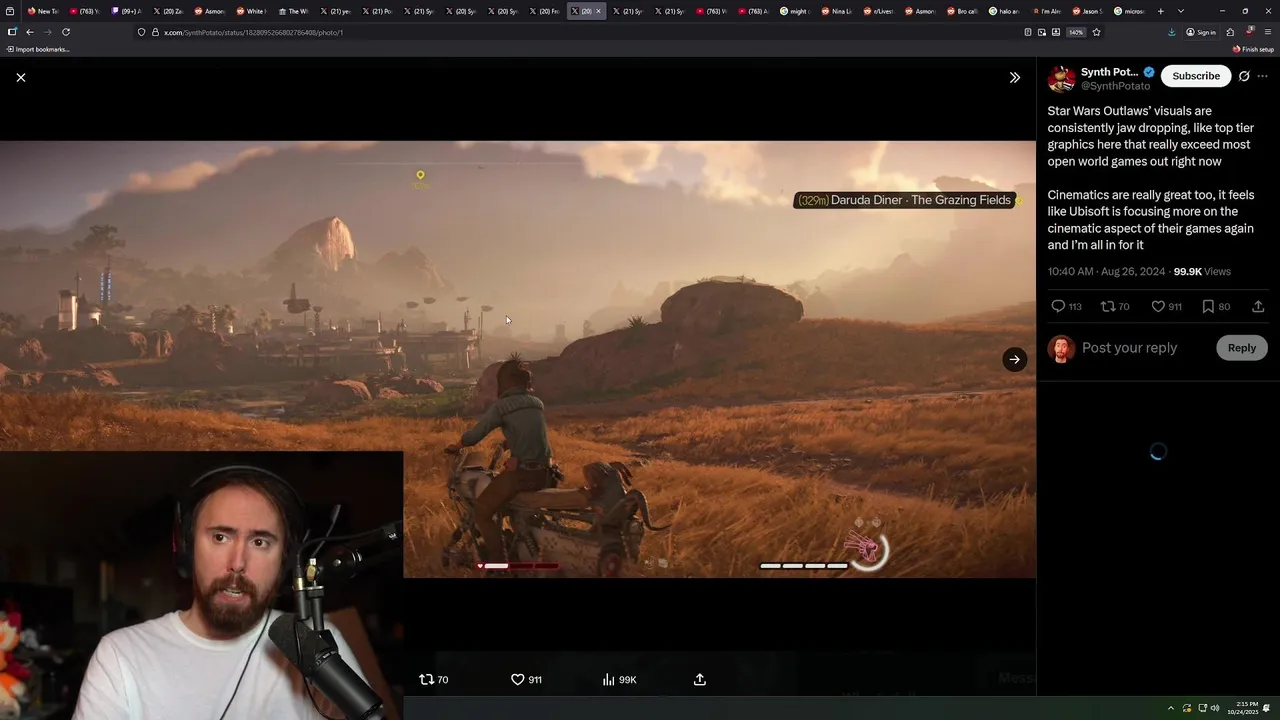Collapse the side panel with double chevron
1280x720 pixels.
1014,77
